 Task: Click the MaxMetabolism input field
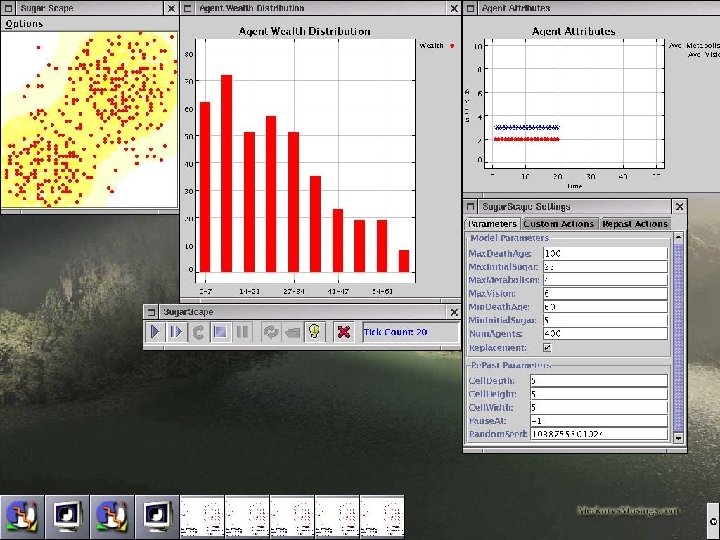[605, 280]
